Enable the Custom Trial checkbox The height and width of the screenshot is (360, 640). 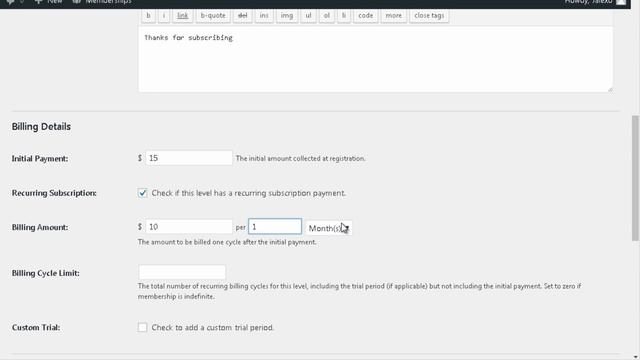(142, 327)
